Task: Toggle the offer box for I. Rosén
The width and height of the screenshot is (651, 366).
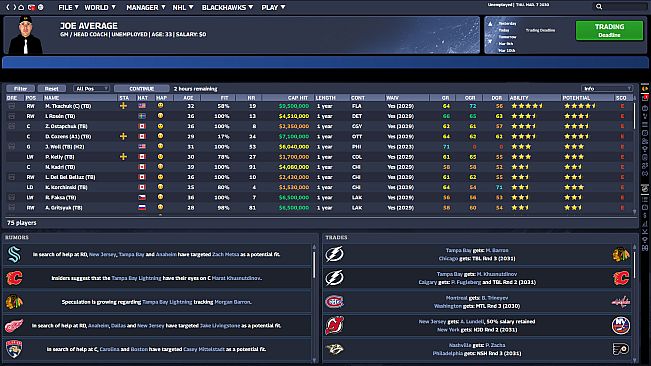Action: click(x=12, y=116)
